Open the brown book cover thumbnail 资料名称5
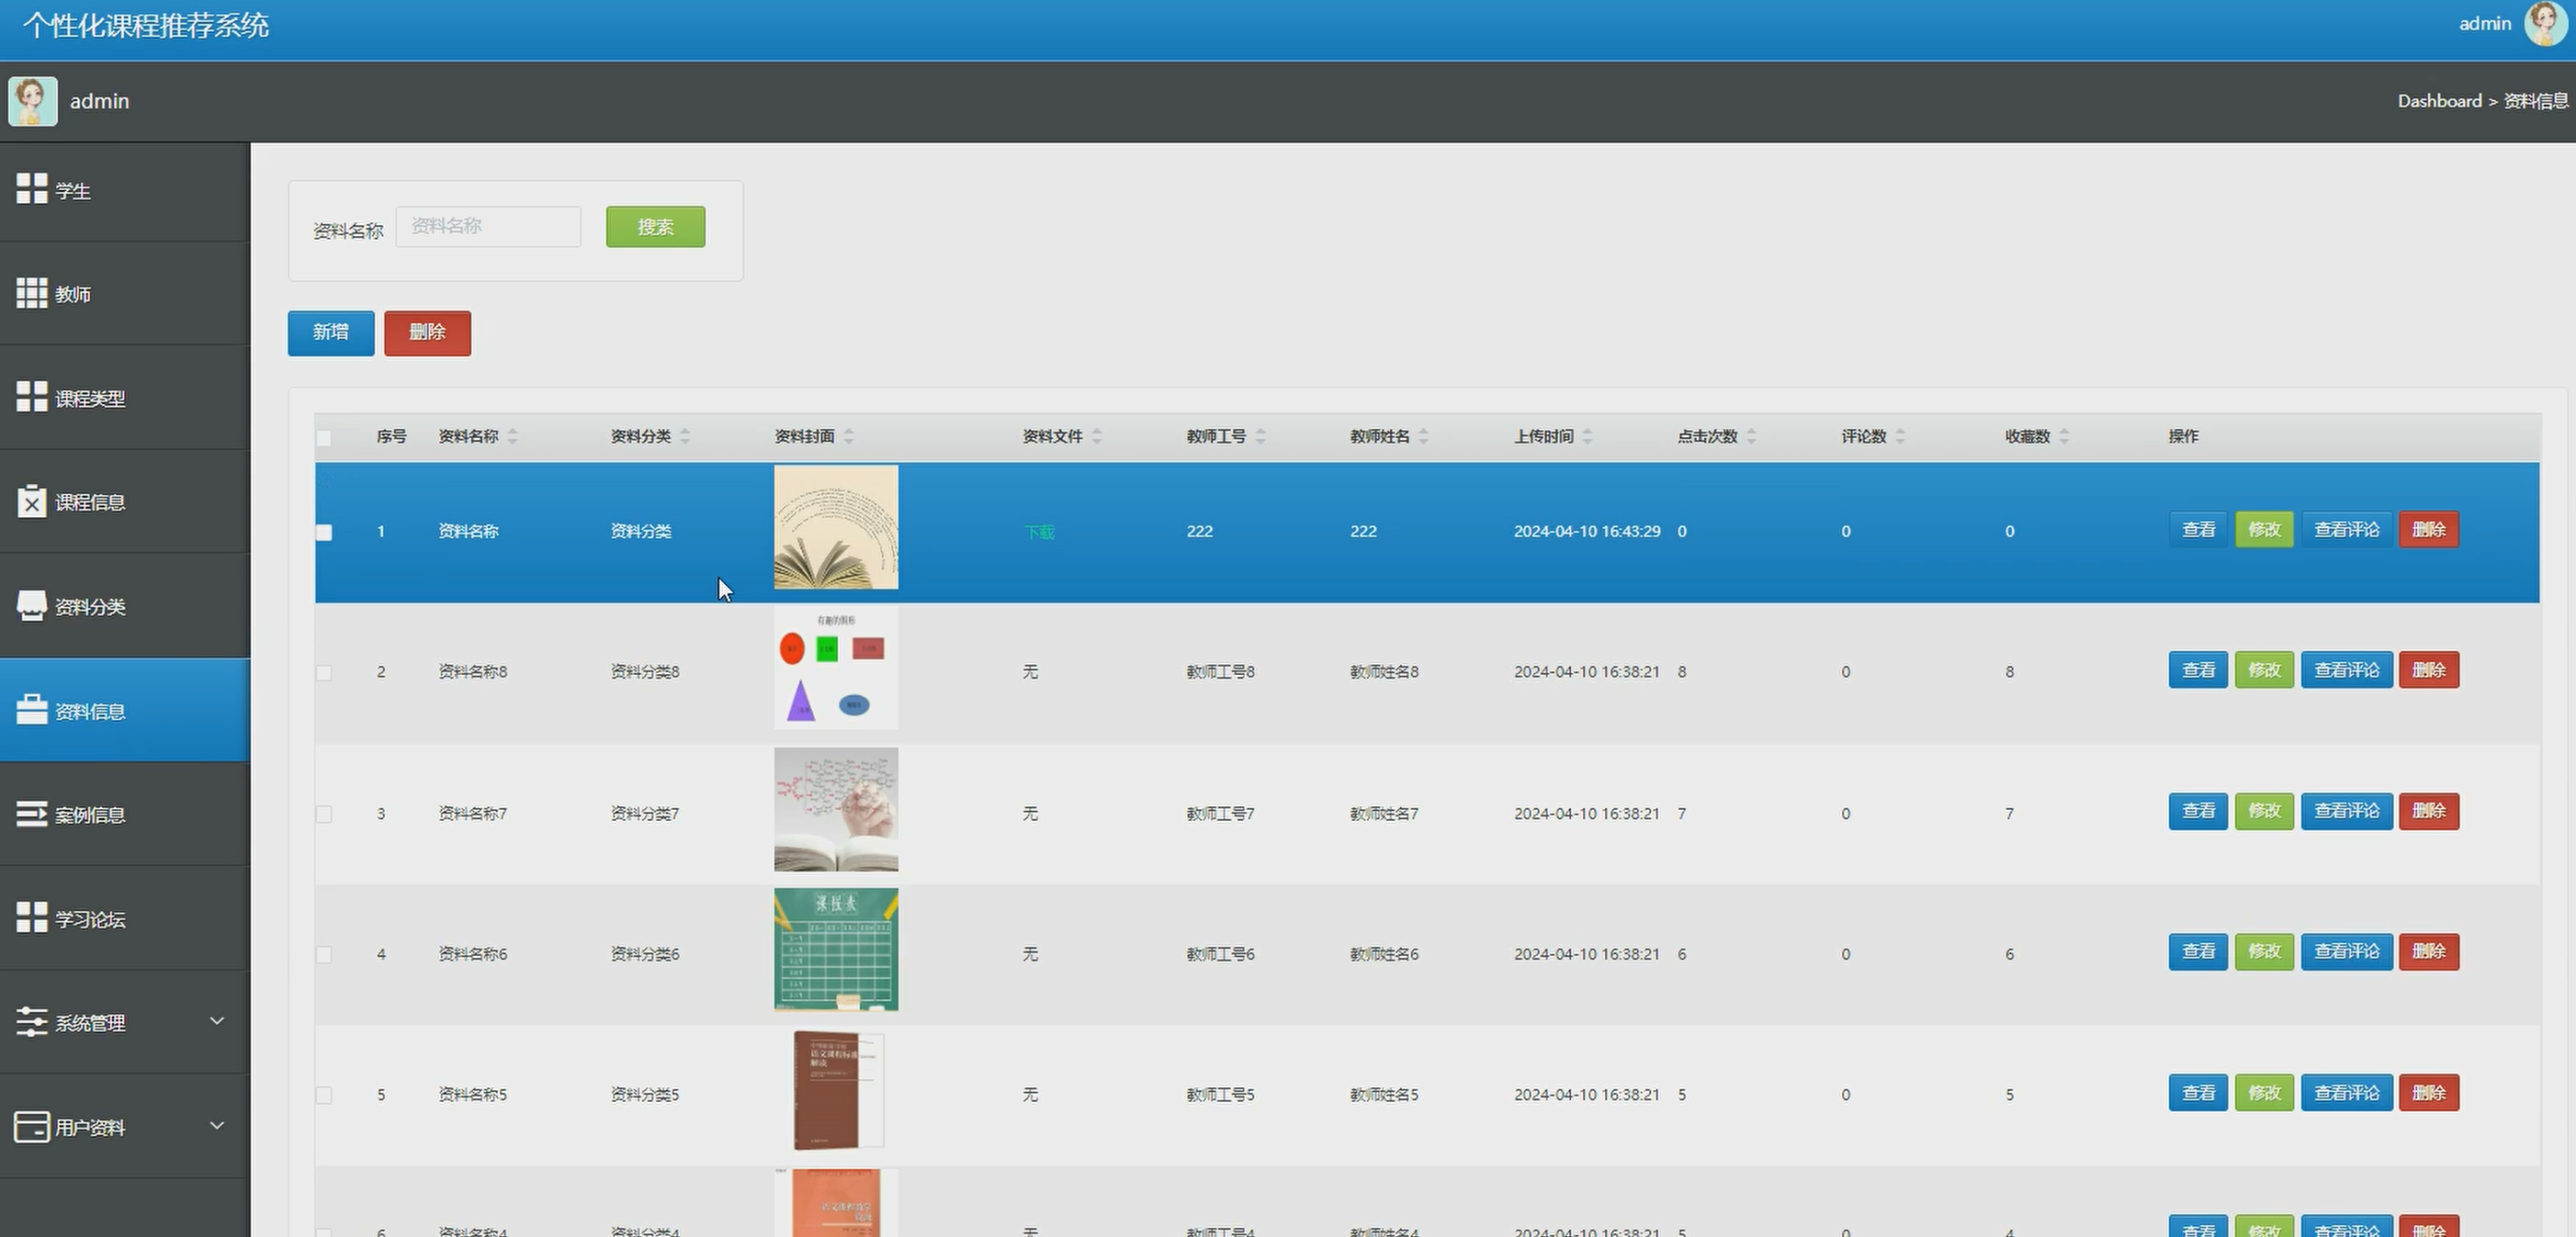This screenshot has height=1237, width=2576. [x=838, y=1090]
